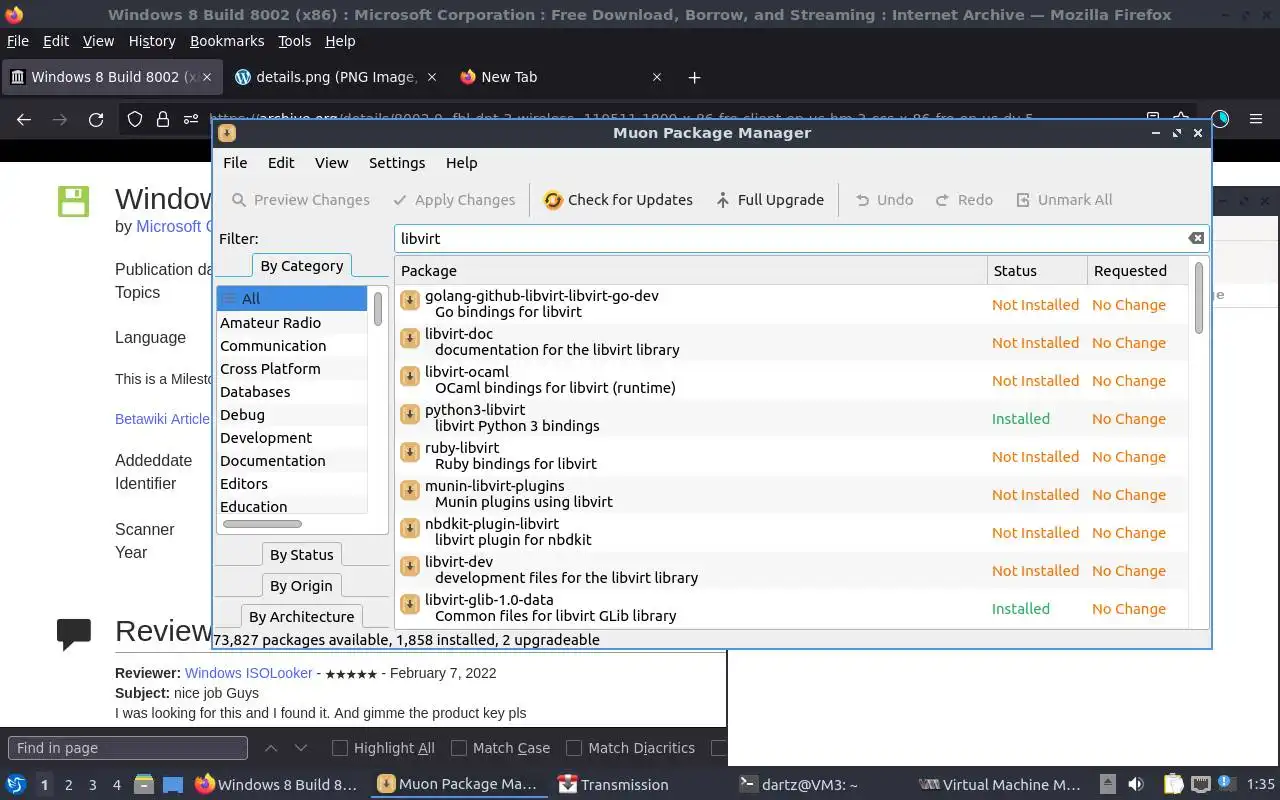Click find previous arrow in find bar

click(271, 748)
